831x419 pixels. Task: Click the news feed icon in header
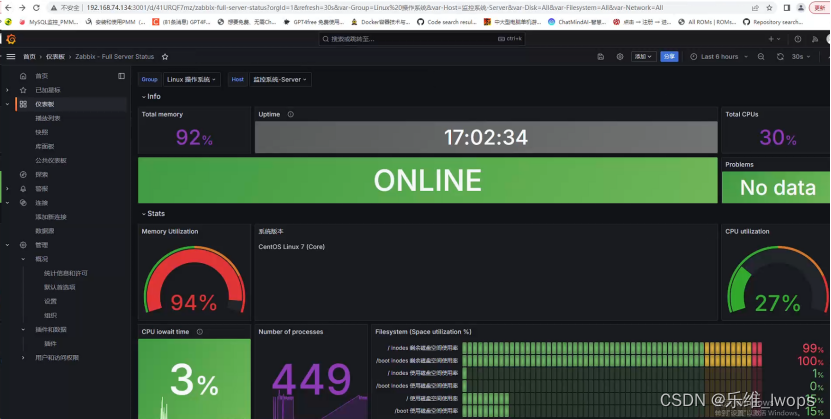click(815, 39)
